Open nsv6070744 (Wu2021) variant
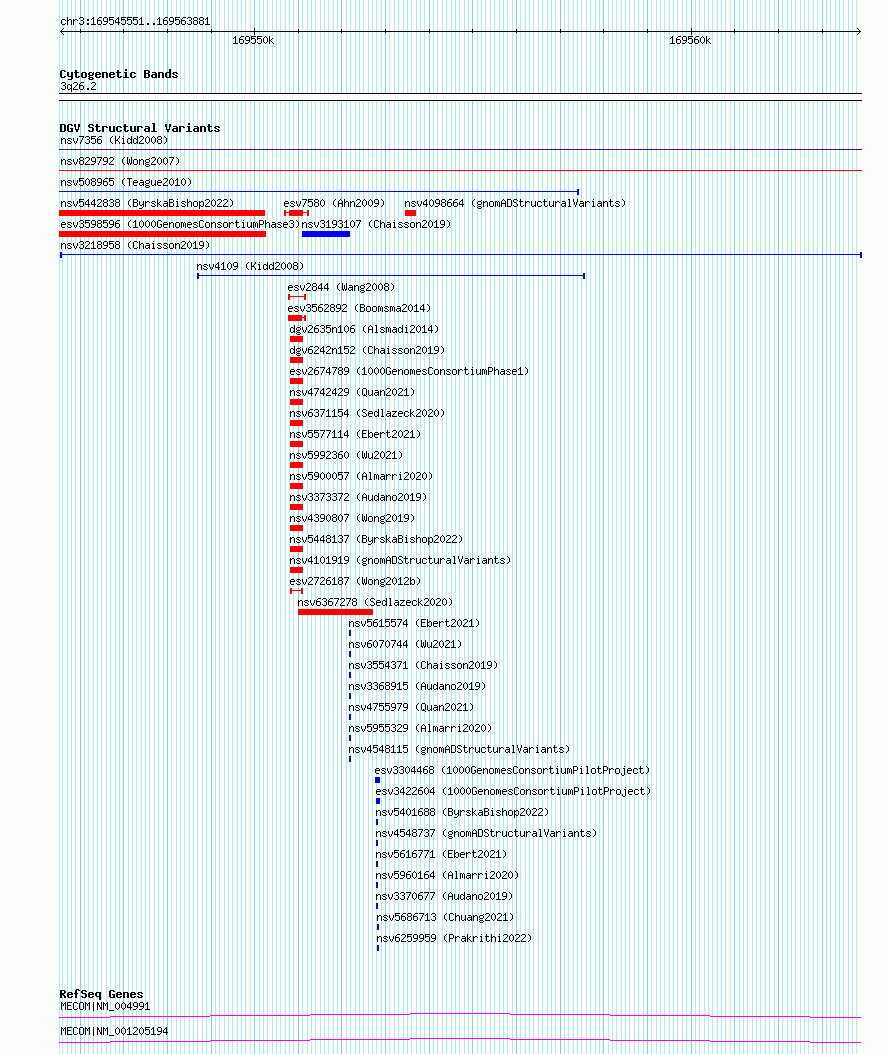 (x=405, y=644)
